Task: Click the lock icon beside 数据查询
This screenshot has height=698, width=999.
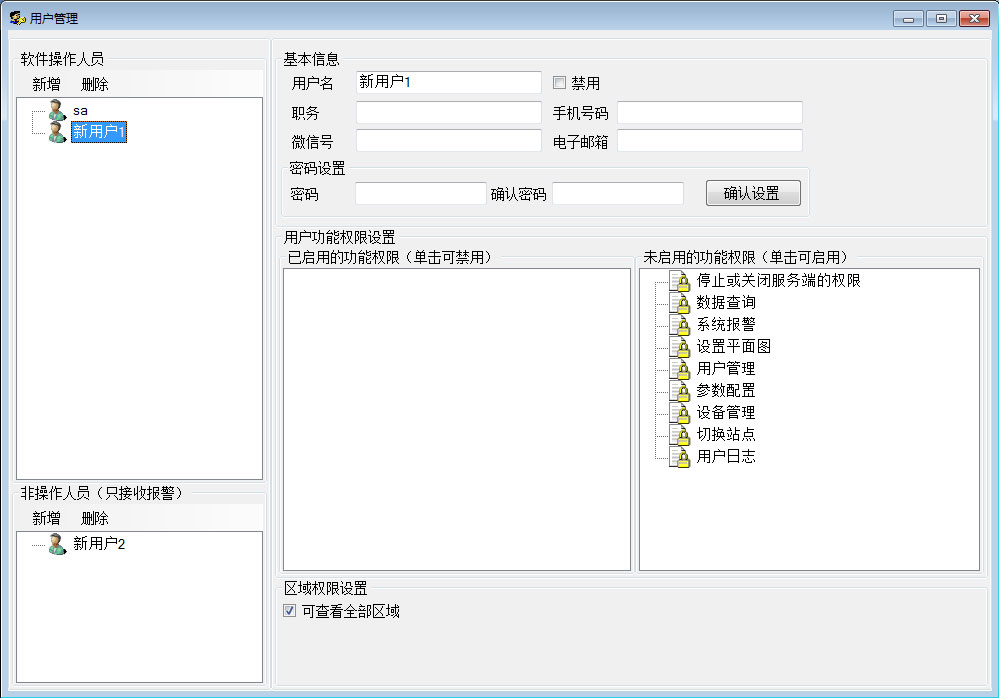Action: (x=680, y=303)
